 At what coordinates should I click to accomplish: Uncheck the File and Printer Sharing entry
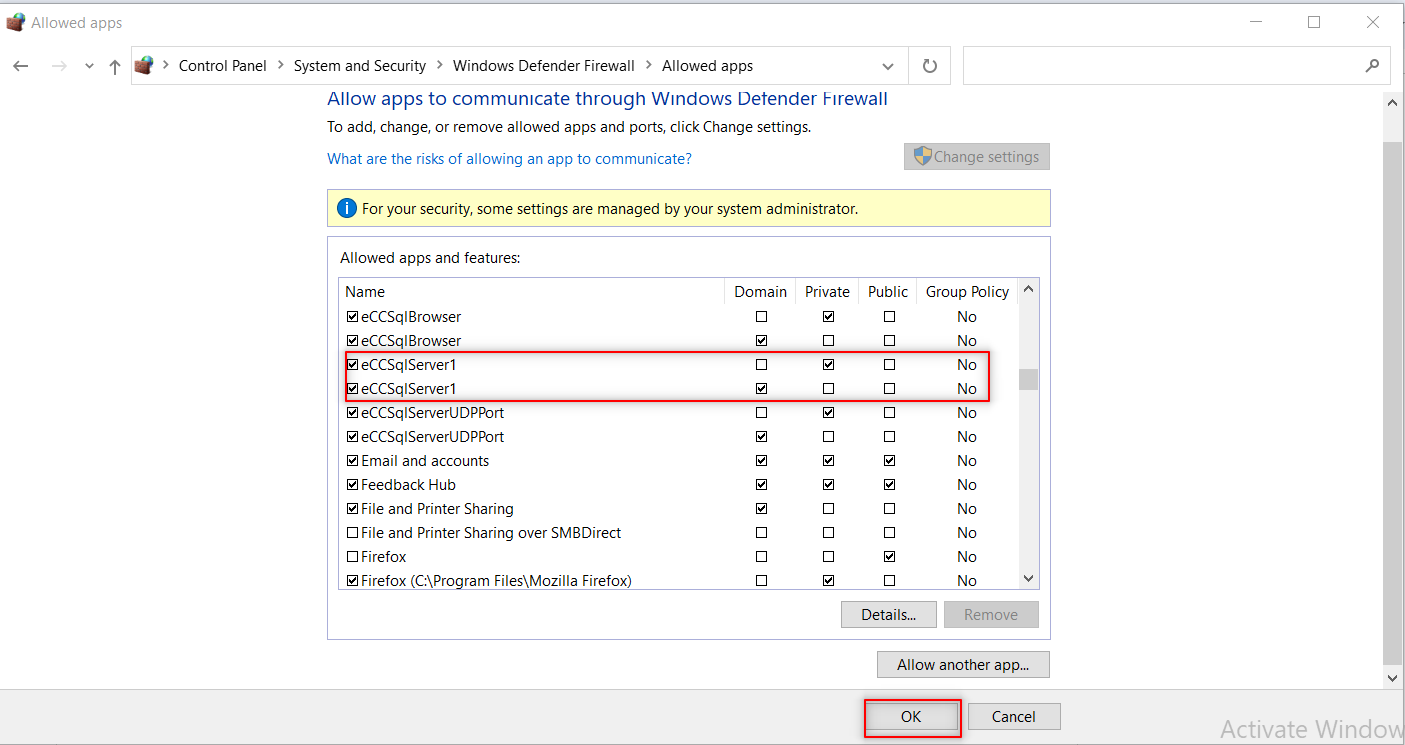352,509
